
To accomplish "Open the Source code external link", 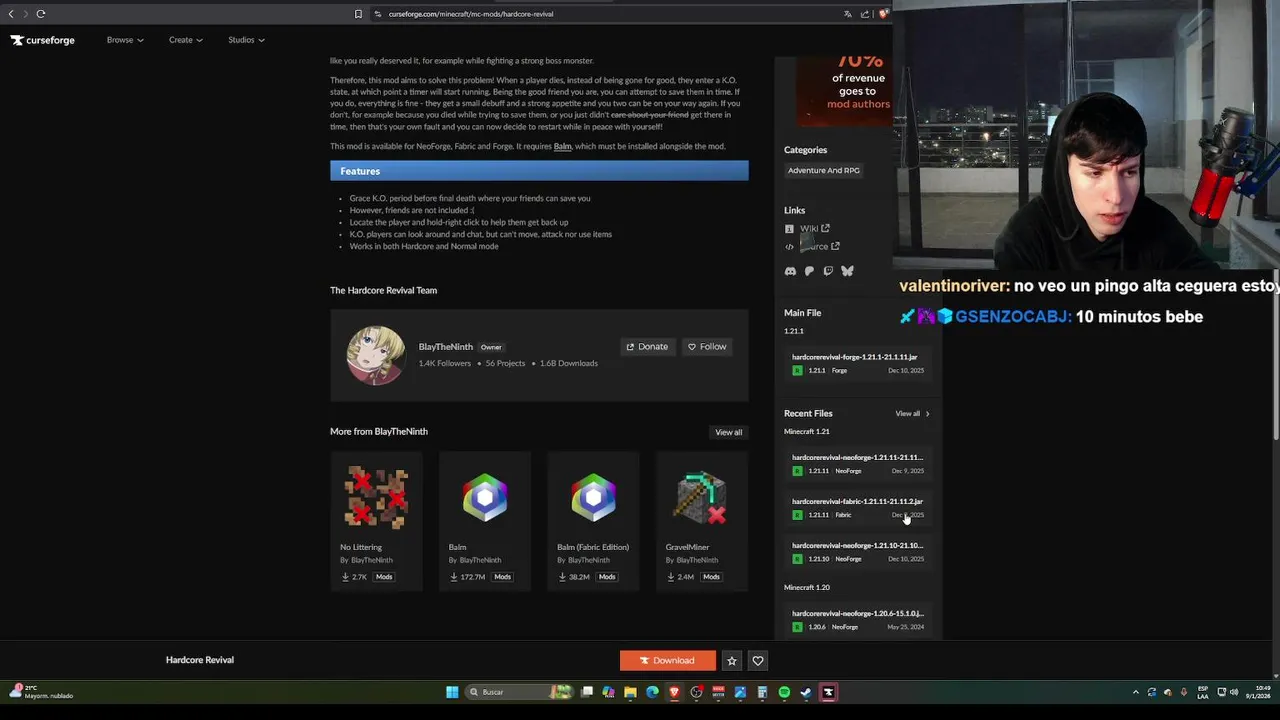I will coord(822,246).
